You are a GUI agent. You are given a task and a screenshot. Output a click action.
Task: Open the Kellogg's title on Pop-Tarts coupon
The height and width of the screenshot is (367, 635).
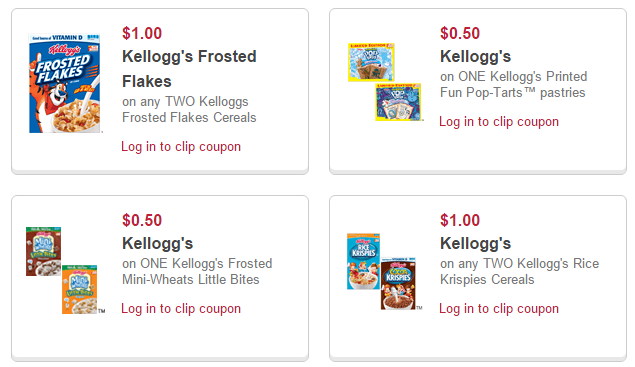click(x=475, y=56)
